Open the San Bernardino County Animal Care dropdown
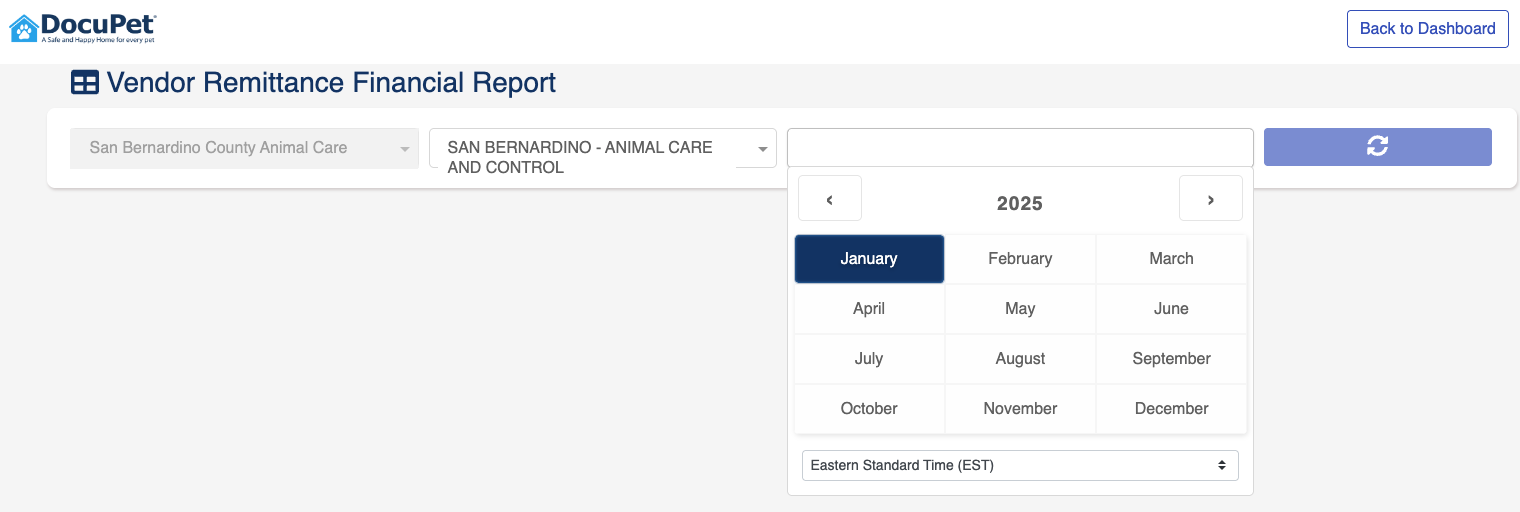 (244, 148)
